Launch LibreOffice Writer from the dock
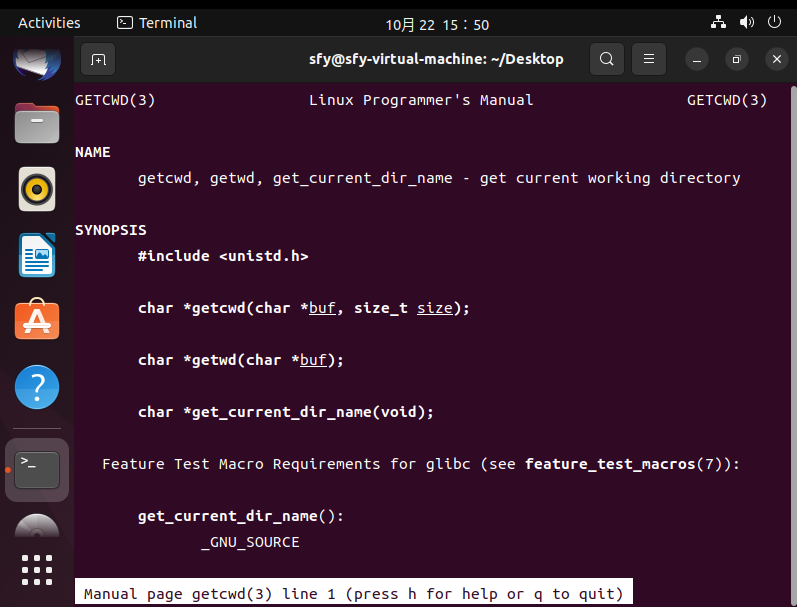Viewport: 797px width, 607px height. (x=37, y=255)
